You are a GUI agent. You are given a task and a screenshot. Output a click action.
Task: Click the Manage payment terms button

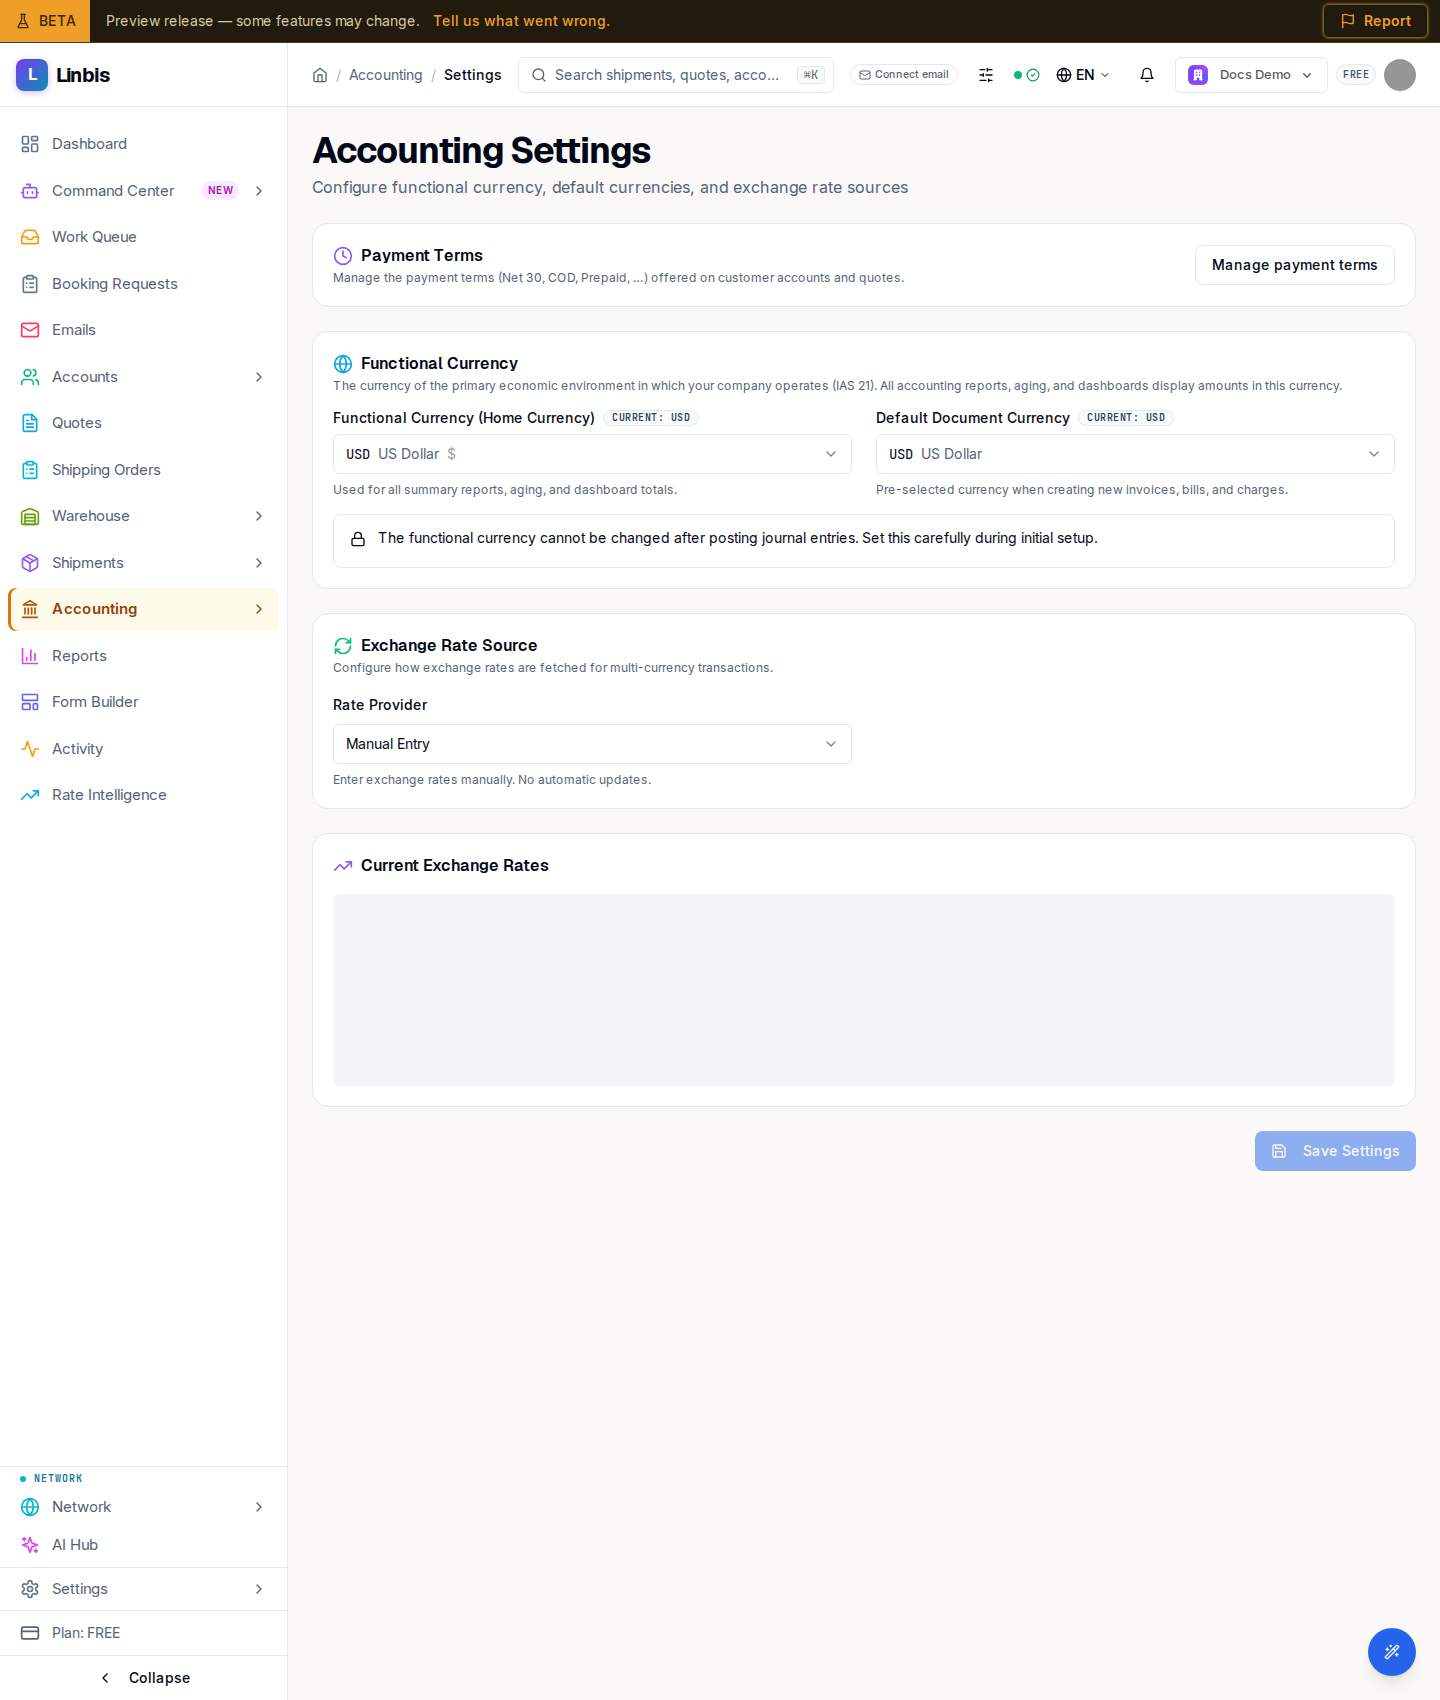(x=1294, y=265)
